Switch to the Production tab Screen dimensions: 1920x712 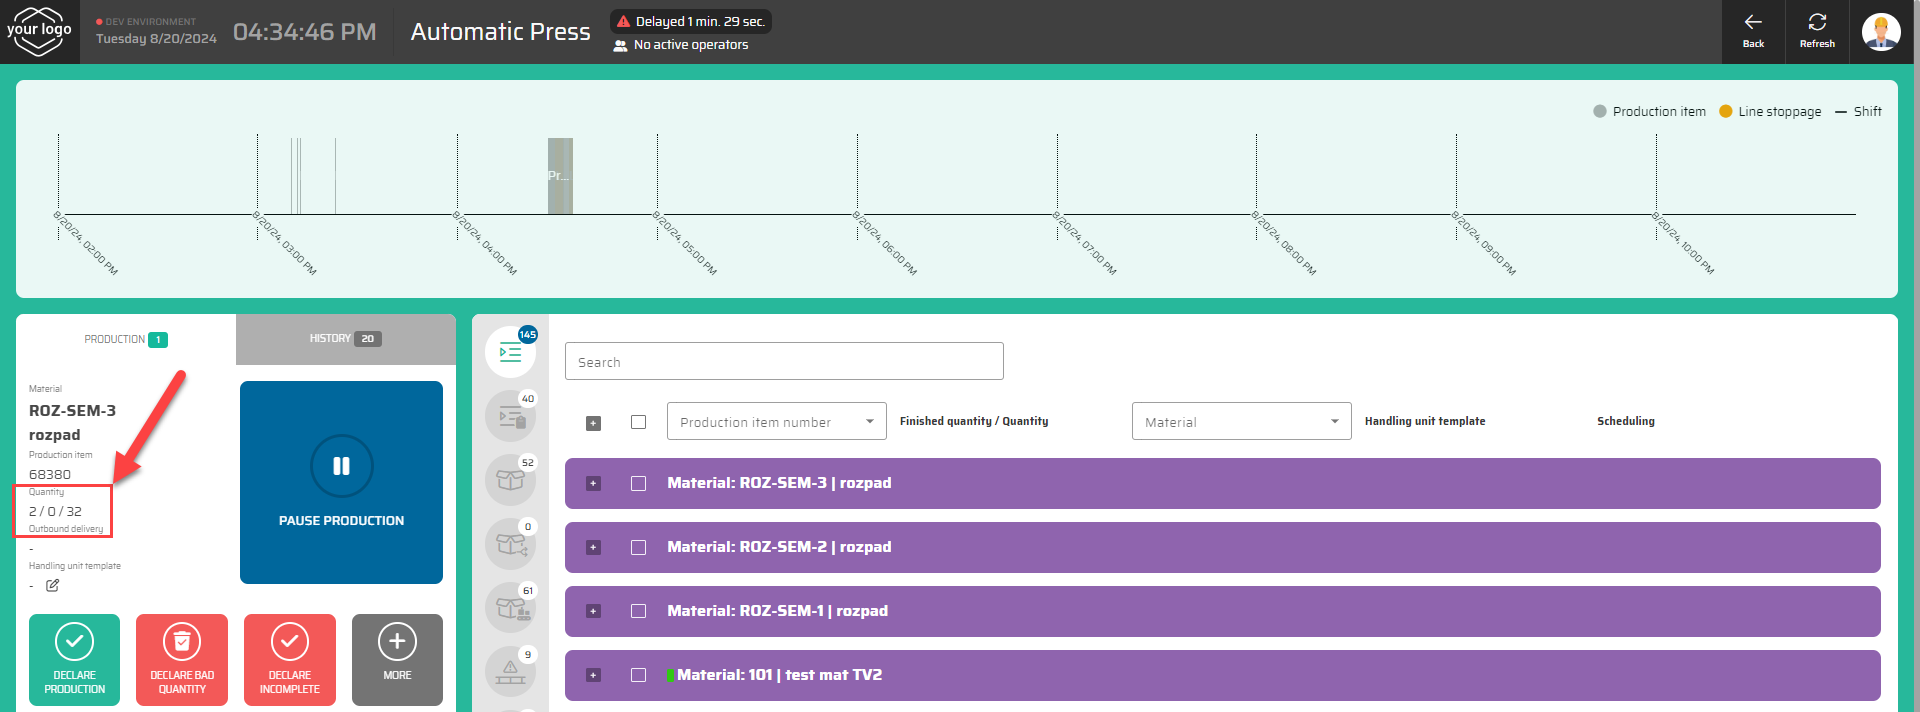(125, 339)
